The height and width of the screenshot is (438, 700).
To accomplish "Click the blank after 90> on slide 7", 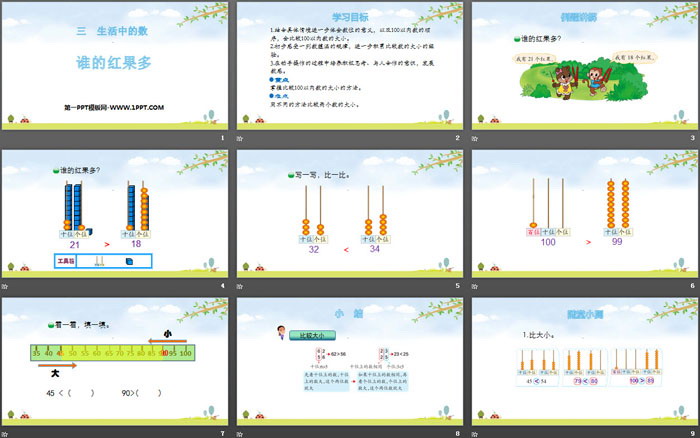I will 148,393.
